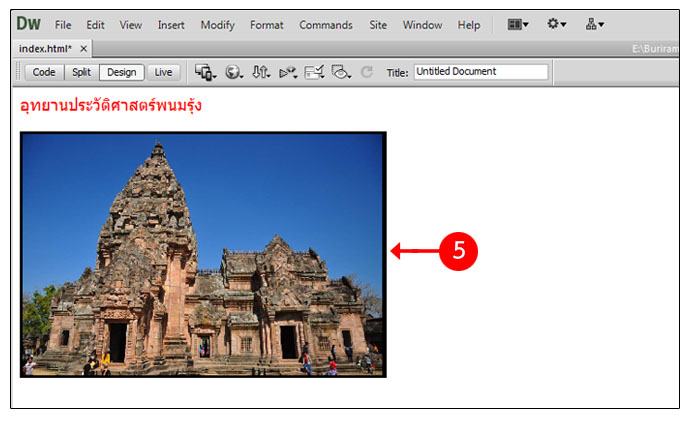Toggle Live view on
The height and width of the screenshot is (422, 691).
[163, 72]
